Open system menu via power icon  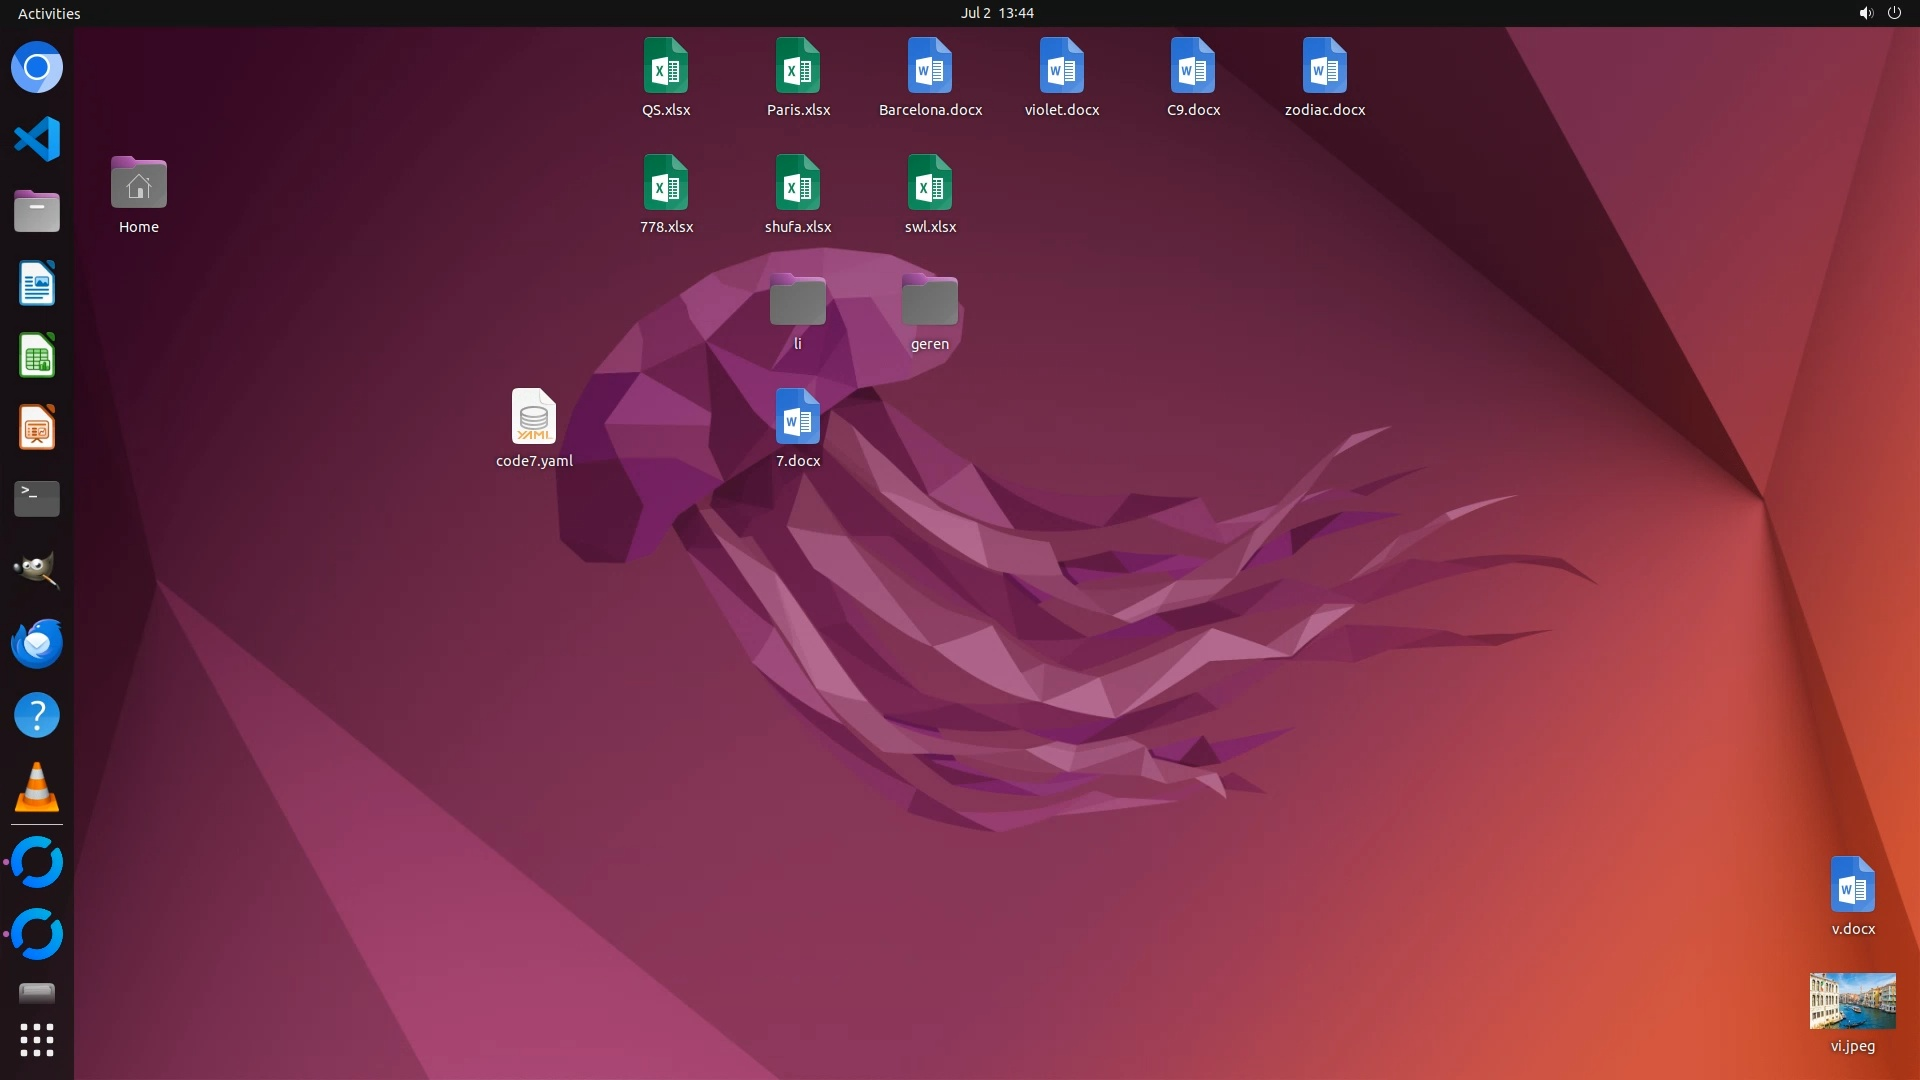[x=1894, y=13]
